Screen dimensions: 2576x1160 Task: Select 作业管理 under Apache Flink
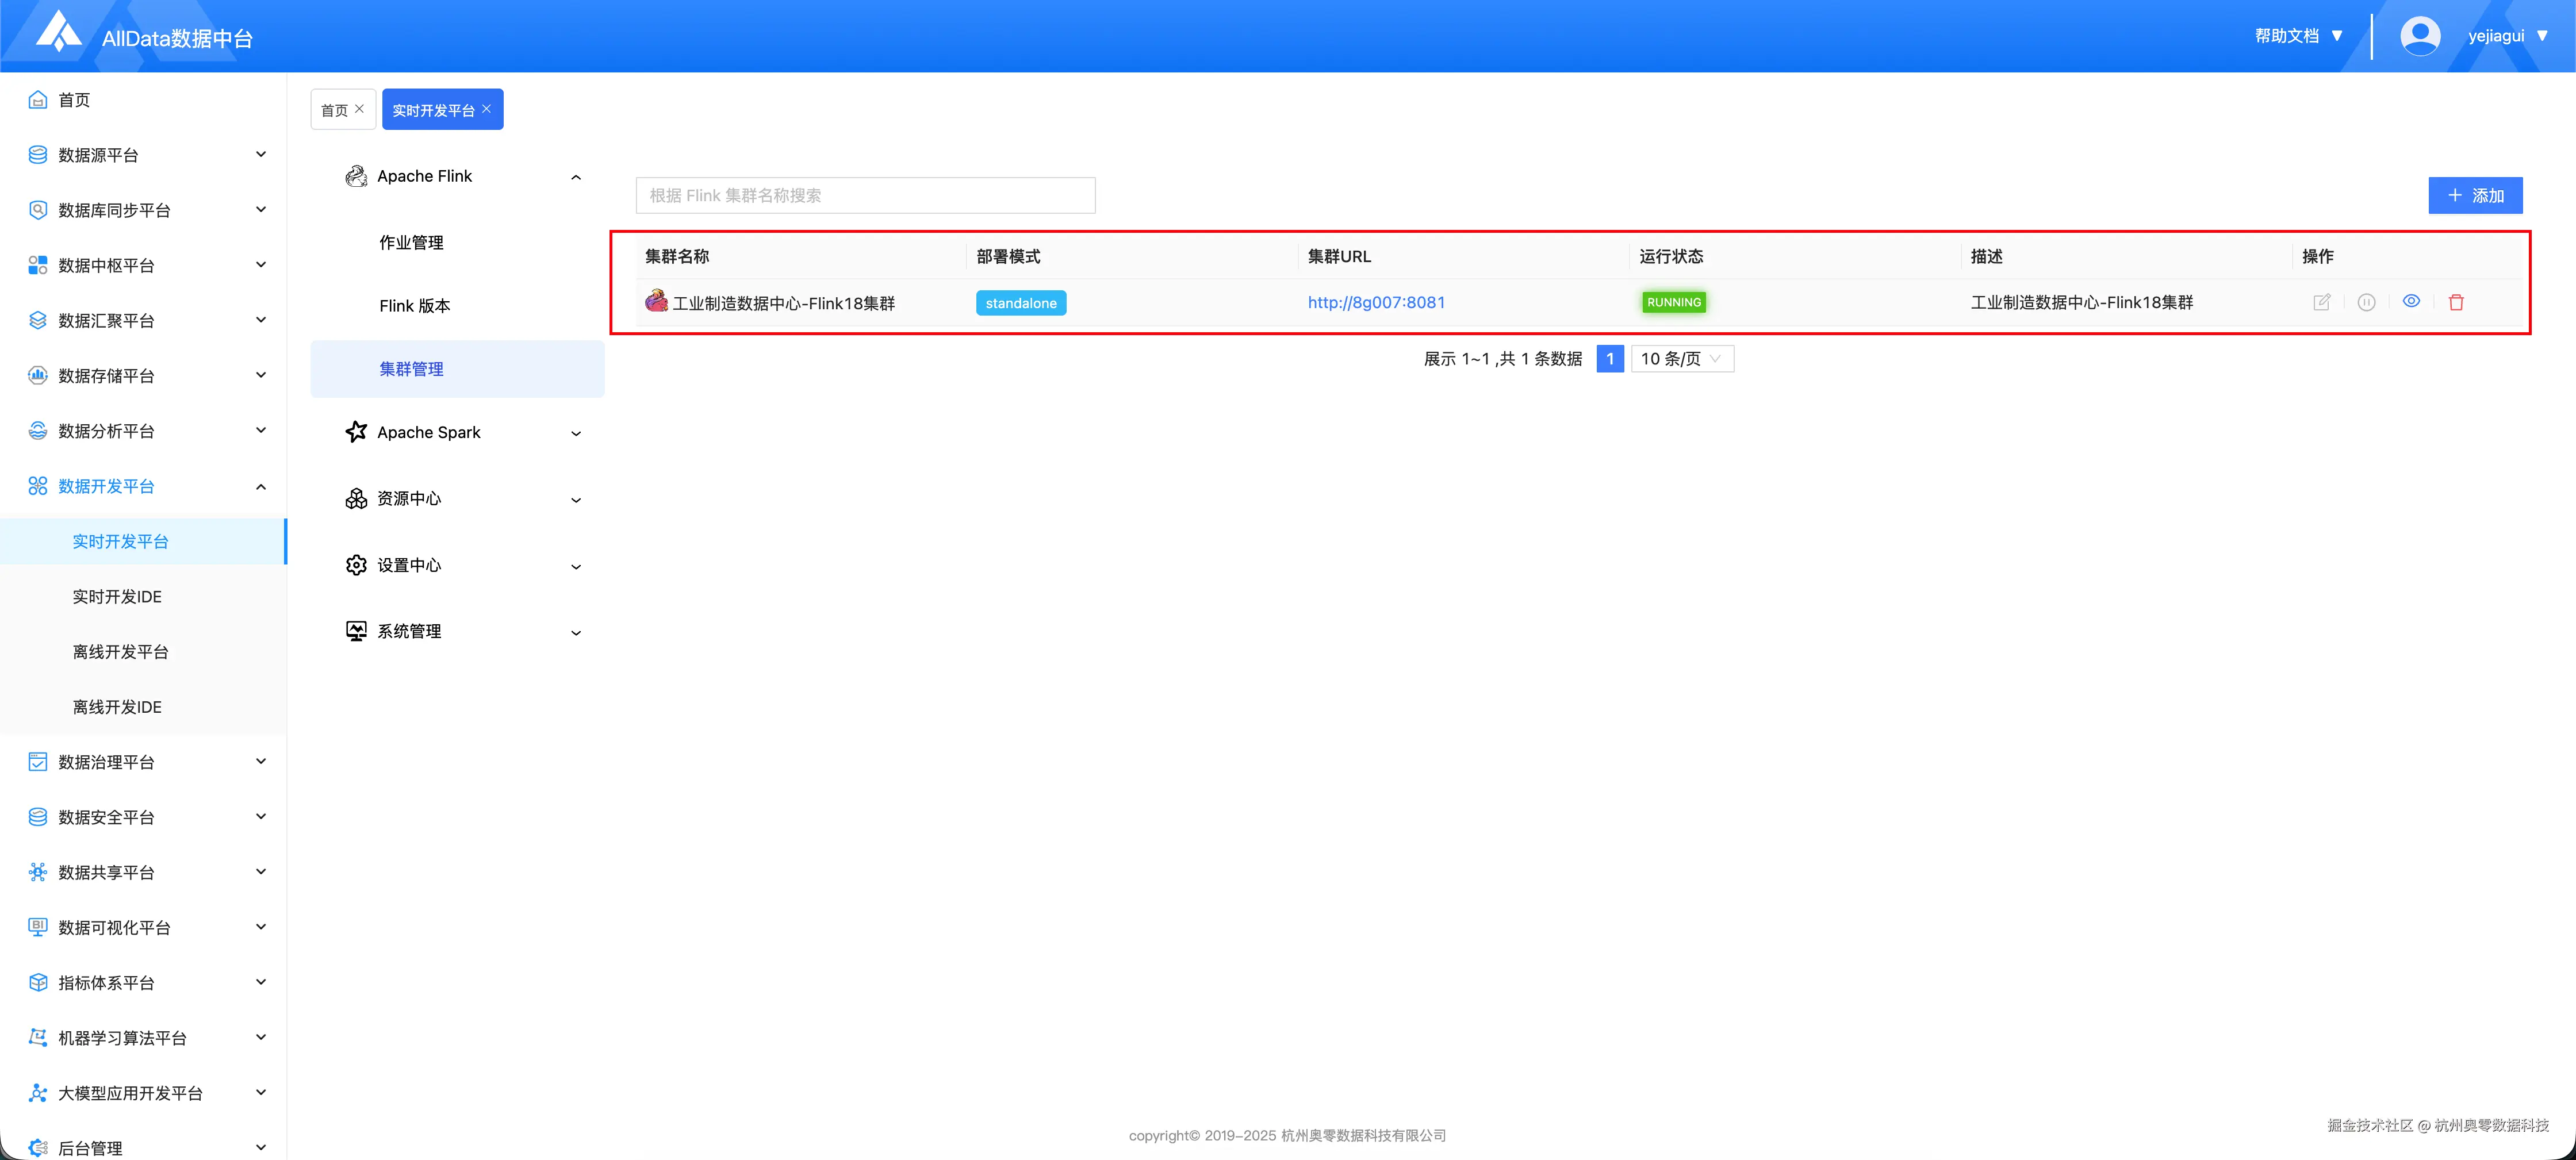point(411,242)
